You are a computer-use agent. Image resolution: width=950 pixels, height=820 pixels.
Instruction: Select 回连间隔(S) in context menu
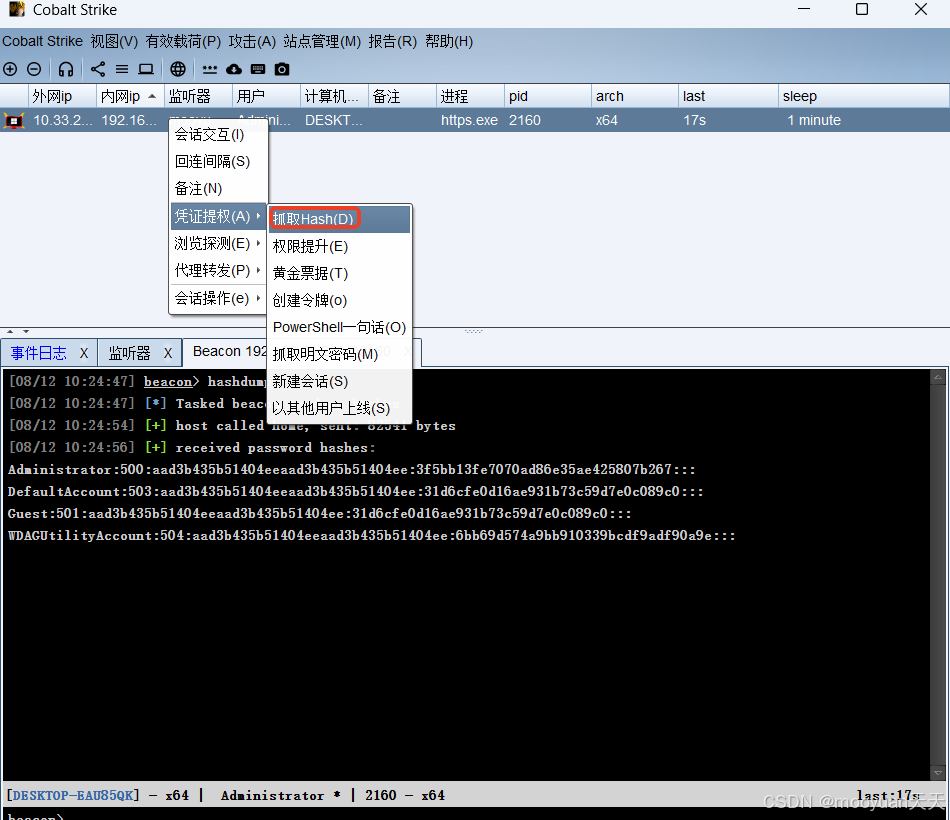(218, 162)
